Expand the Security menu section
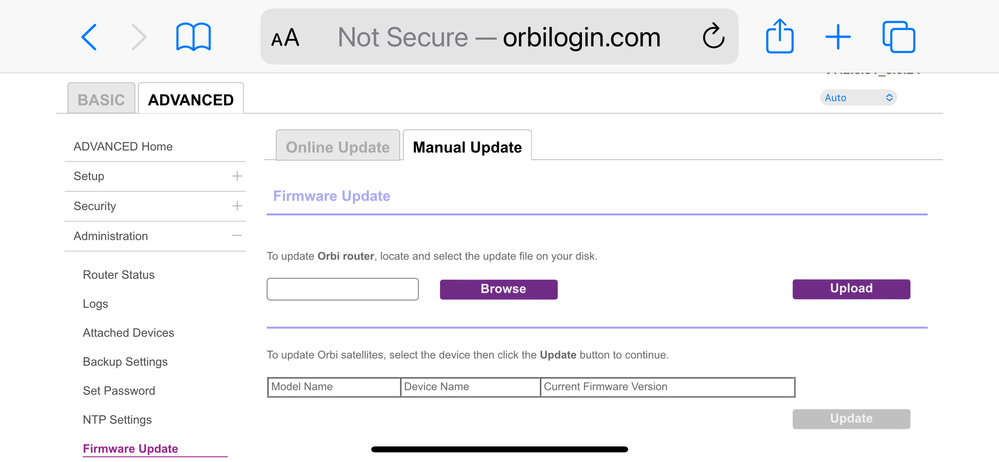999x462 pixels. [237, 206]
